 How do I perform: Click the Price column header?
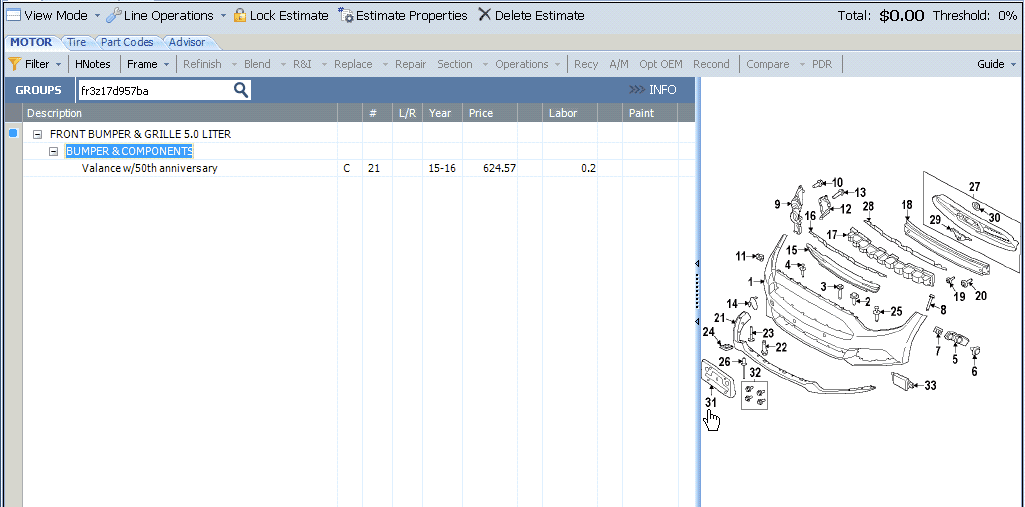[489, 113]
